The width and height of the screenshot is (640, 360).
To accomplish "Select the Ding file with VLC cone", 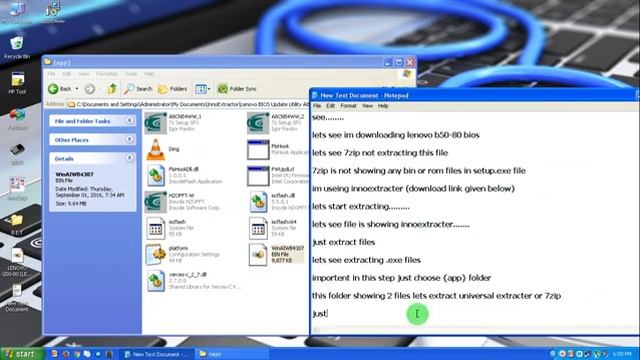I will pos(156,149).
